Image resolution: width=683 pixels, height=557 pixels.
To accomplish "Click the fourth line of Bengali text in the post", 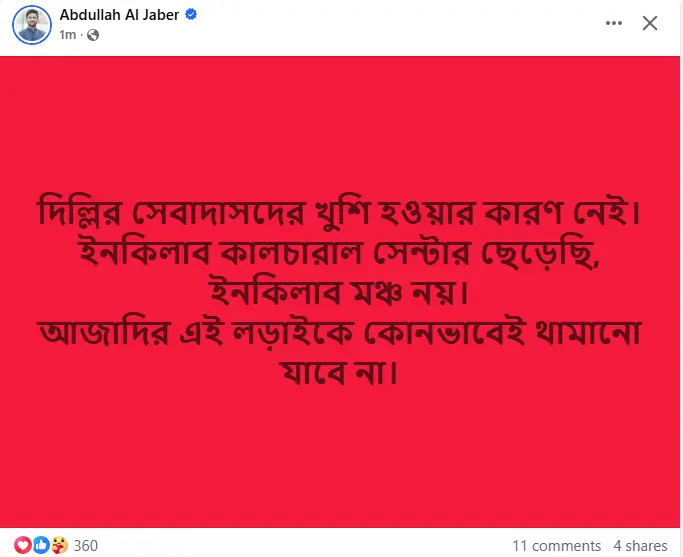I will pos(340,332).
